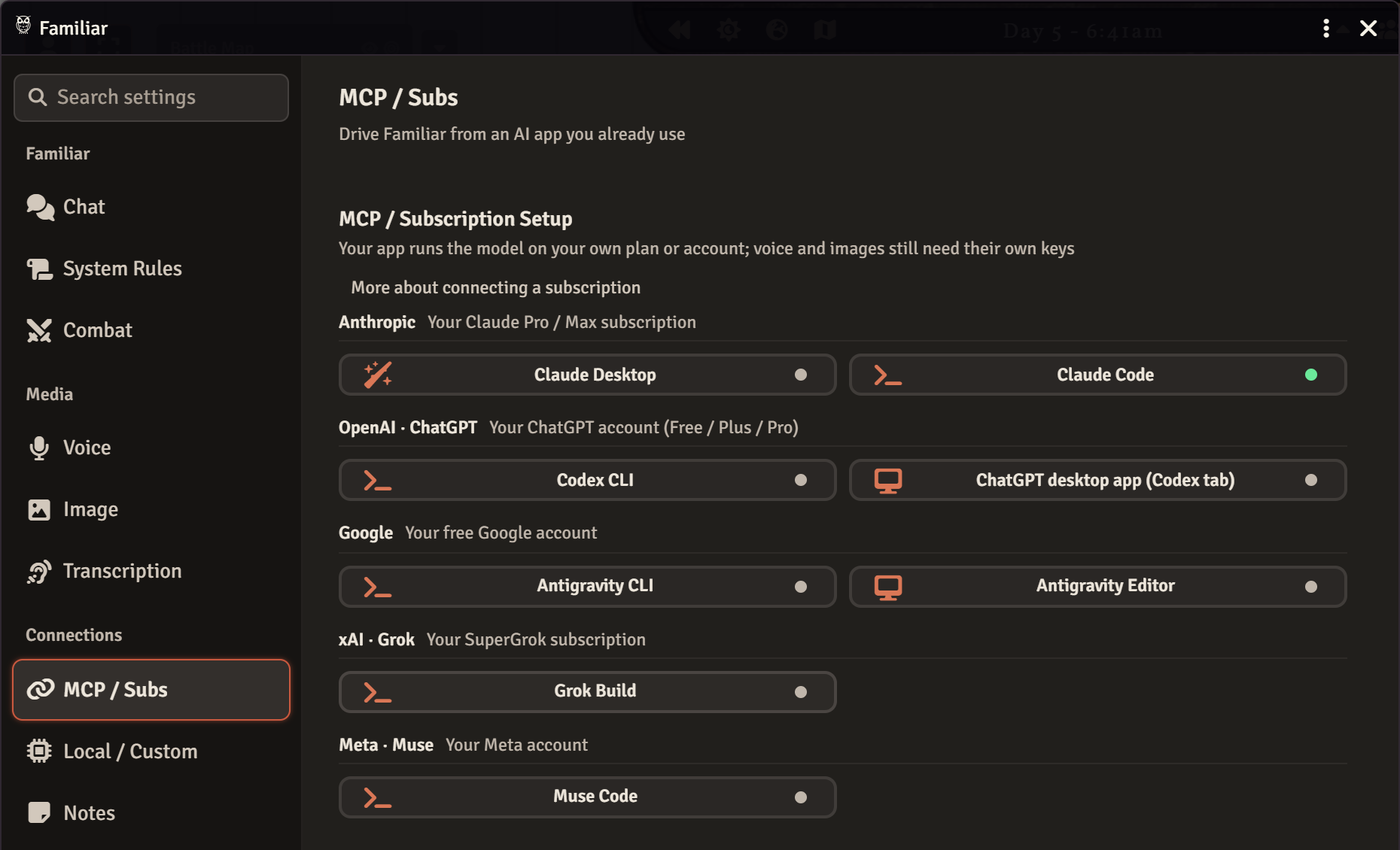Click the Claude Code terminal icon

887,375
